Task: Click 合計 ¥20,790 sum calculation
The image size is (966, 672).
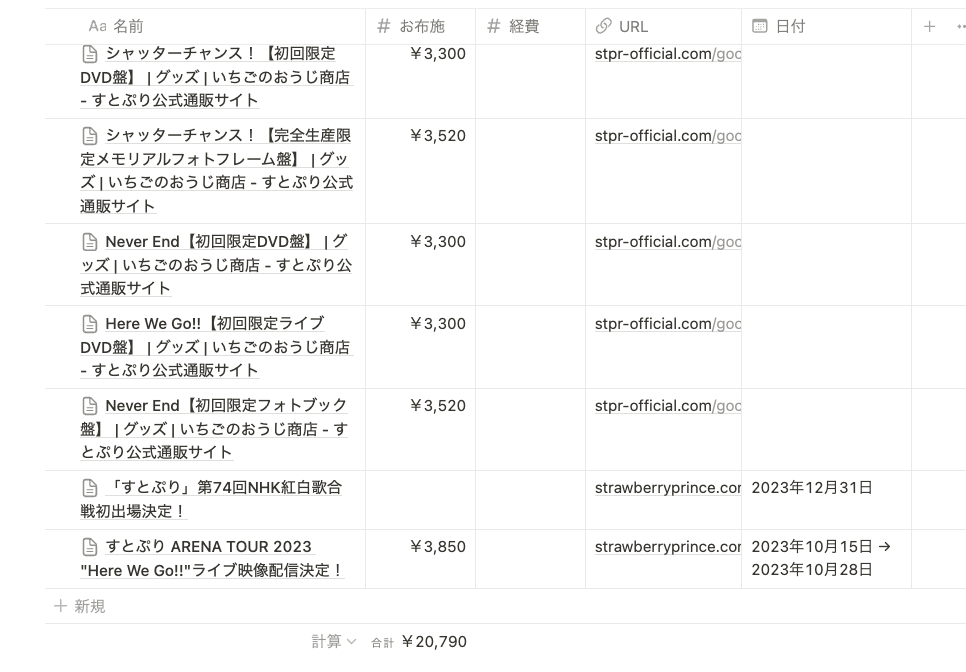Action: click(x=420, y=642)
